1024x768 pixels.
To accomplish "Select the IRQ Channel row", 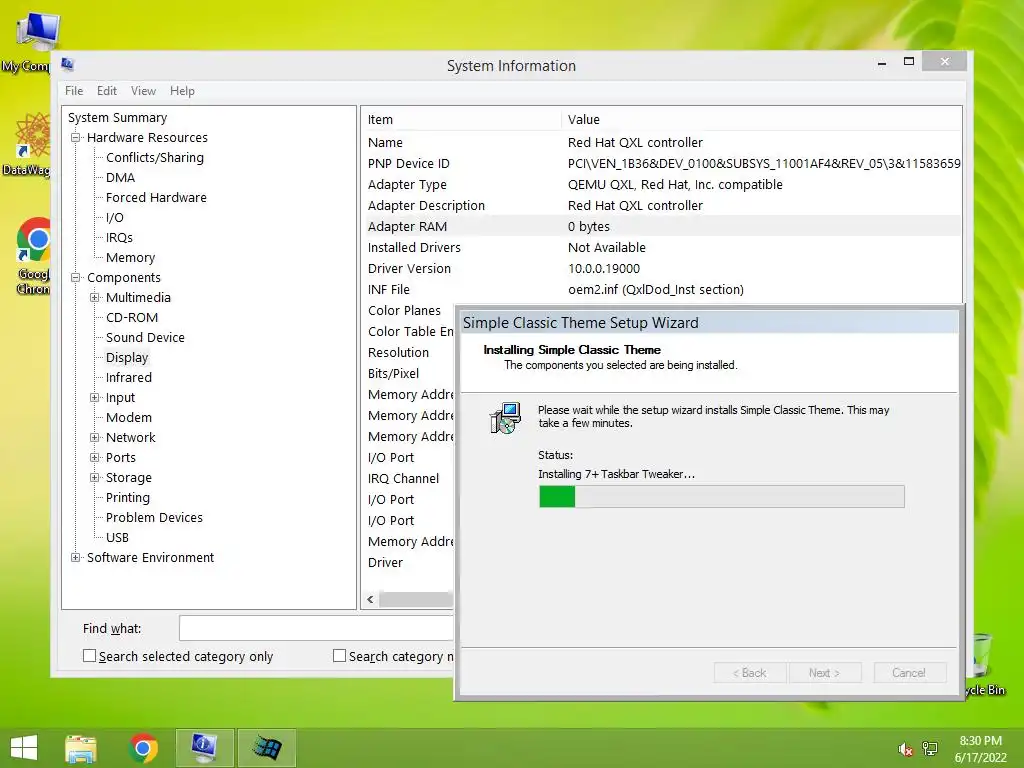I will [408, 479].
